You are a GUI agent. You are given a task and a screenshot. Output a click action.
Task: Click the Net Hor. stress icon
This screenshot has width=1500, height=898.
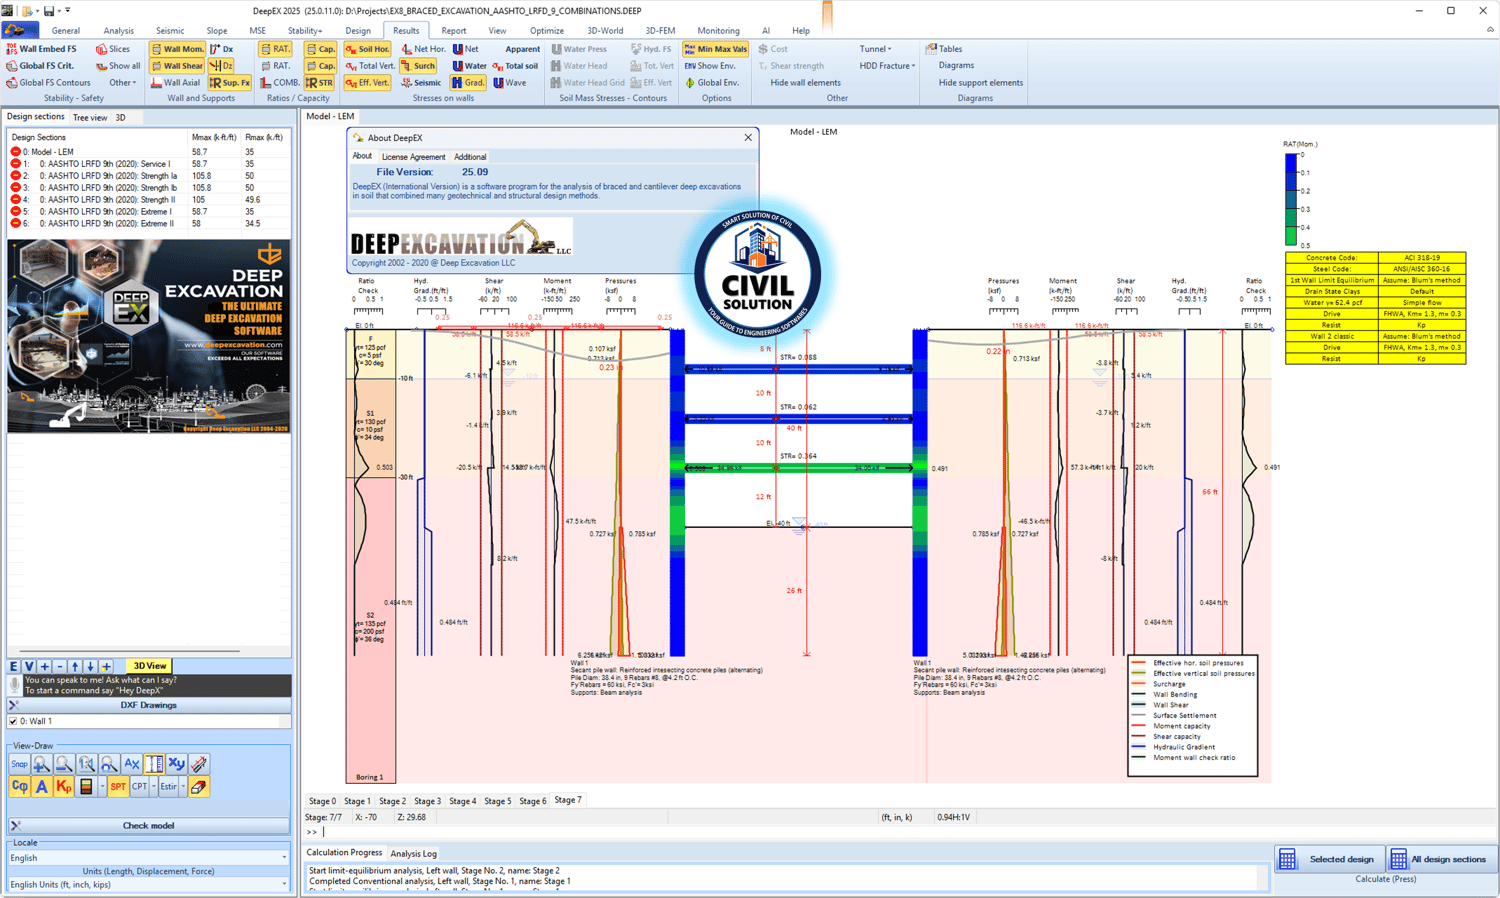[407, 49]
